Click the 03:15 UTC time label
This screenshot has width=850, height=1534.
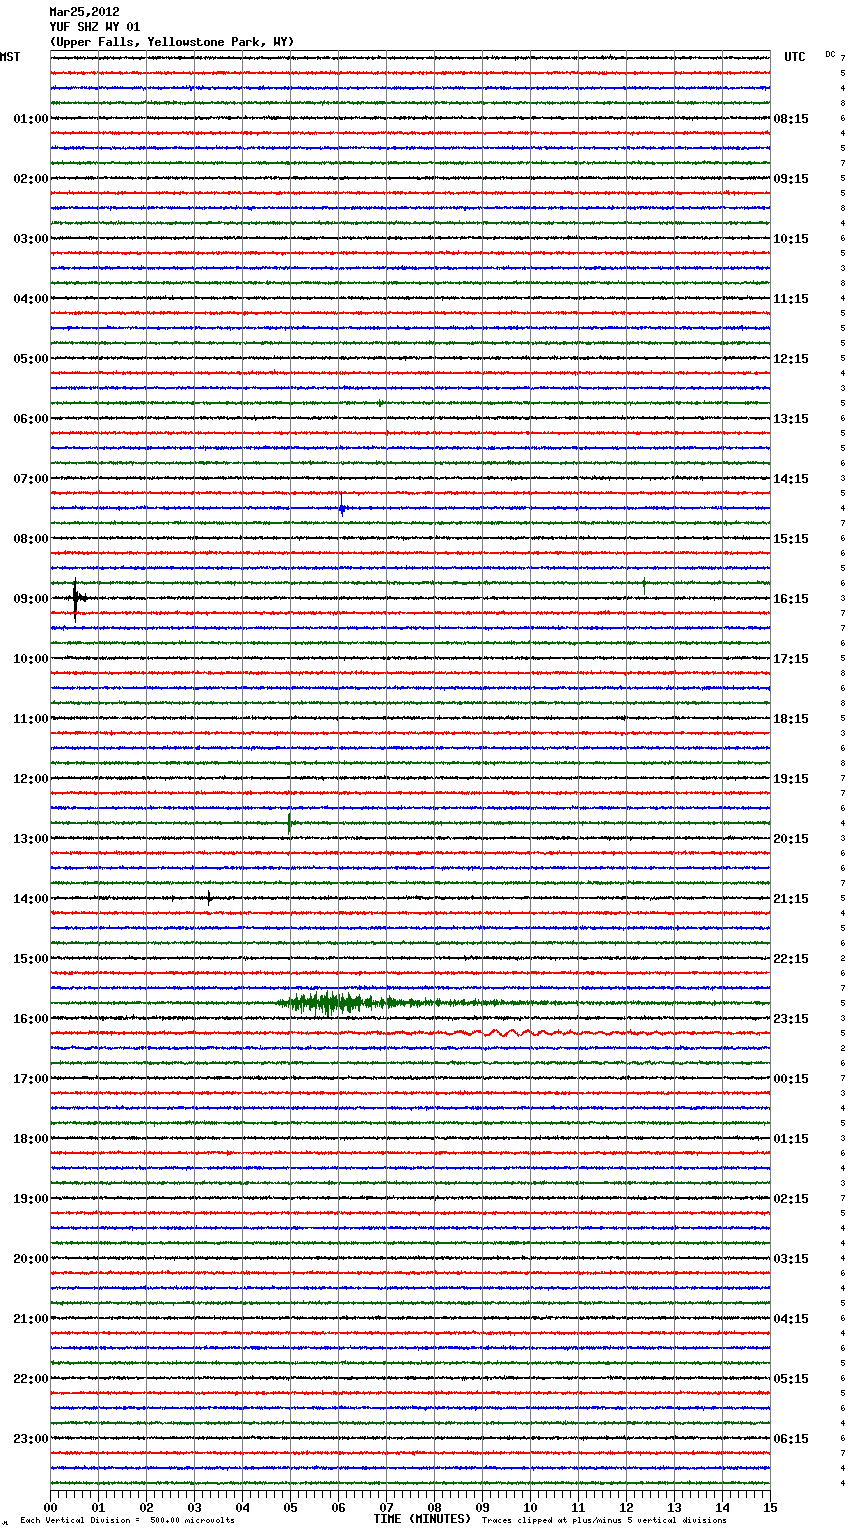tap(791, 1259)
